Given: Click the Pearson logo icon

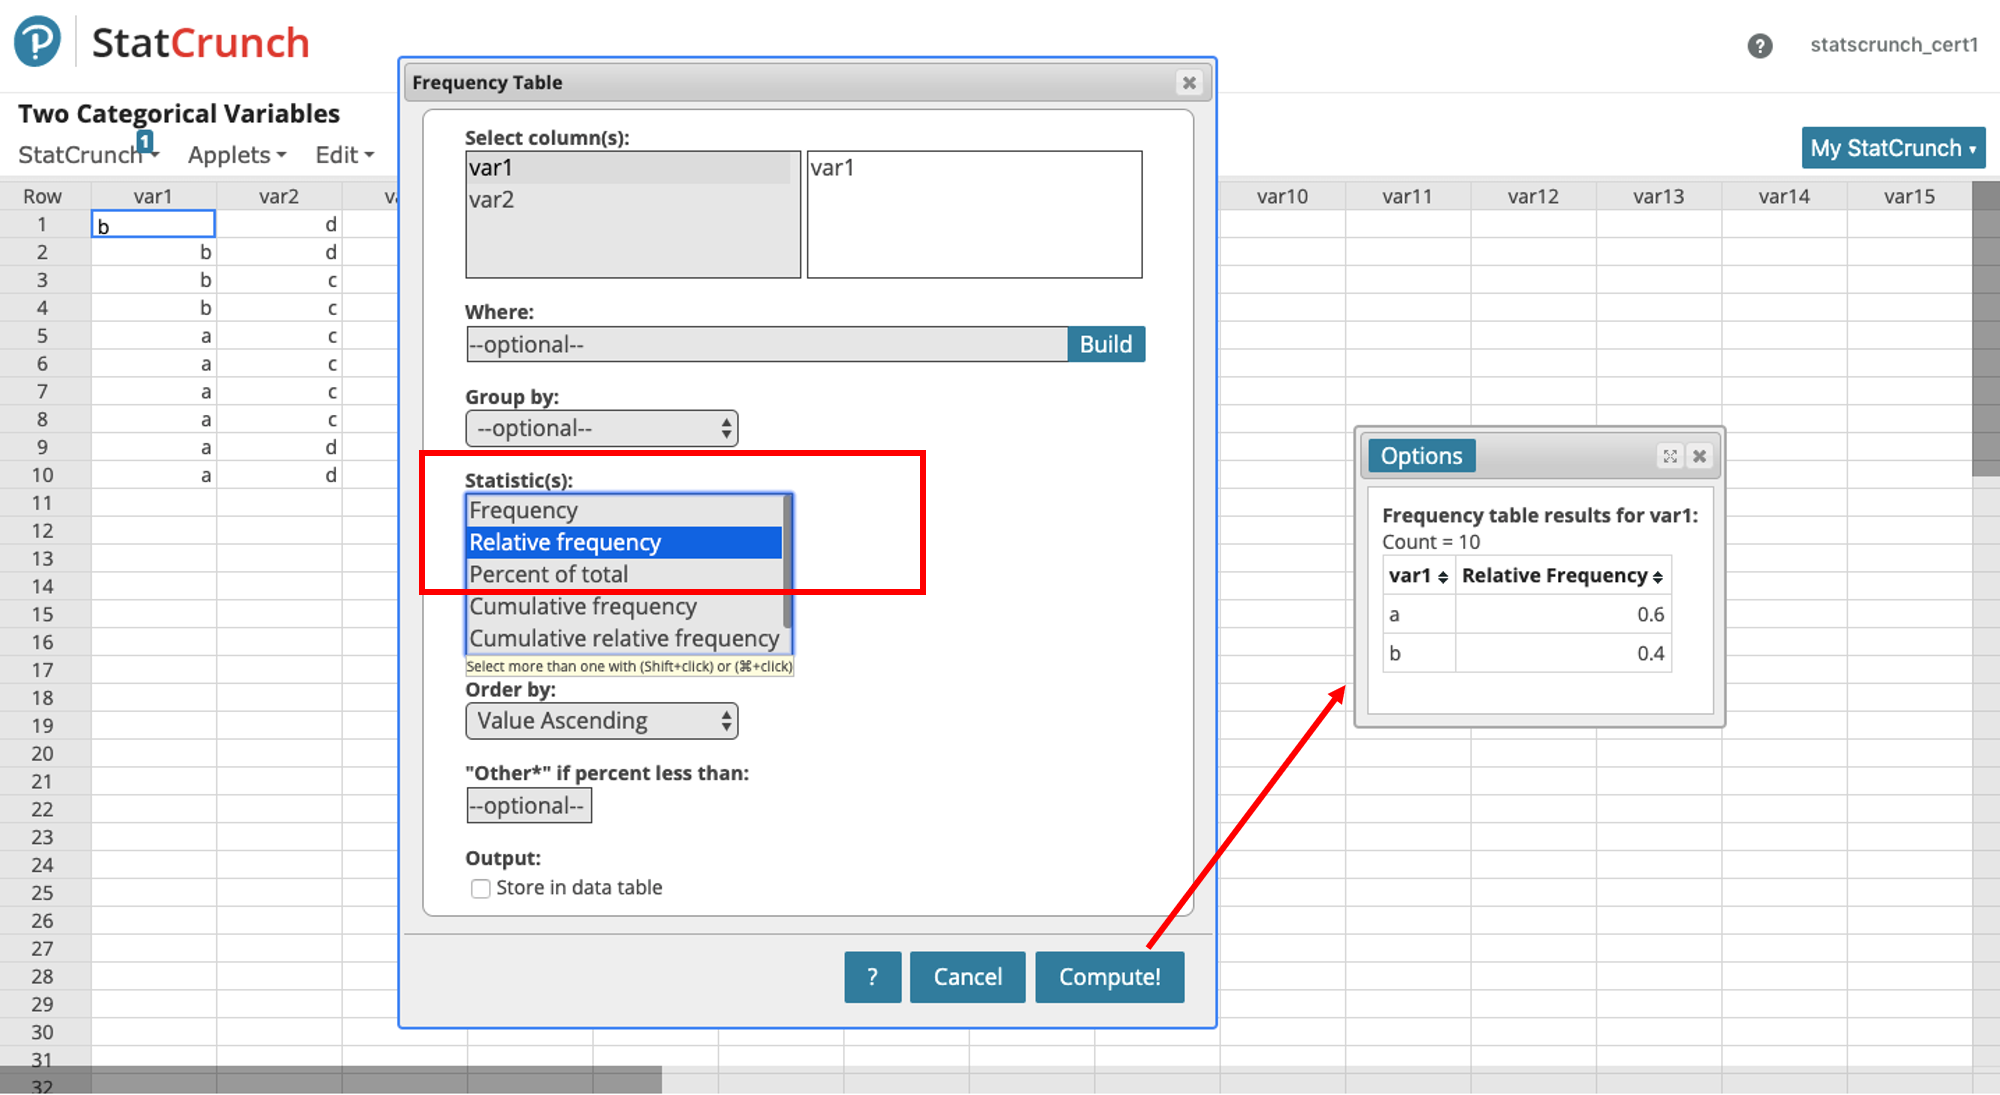Looking at the screenshot, I should click(37, 42).
